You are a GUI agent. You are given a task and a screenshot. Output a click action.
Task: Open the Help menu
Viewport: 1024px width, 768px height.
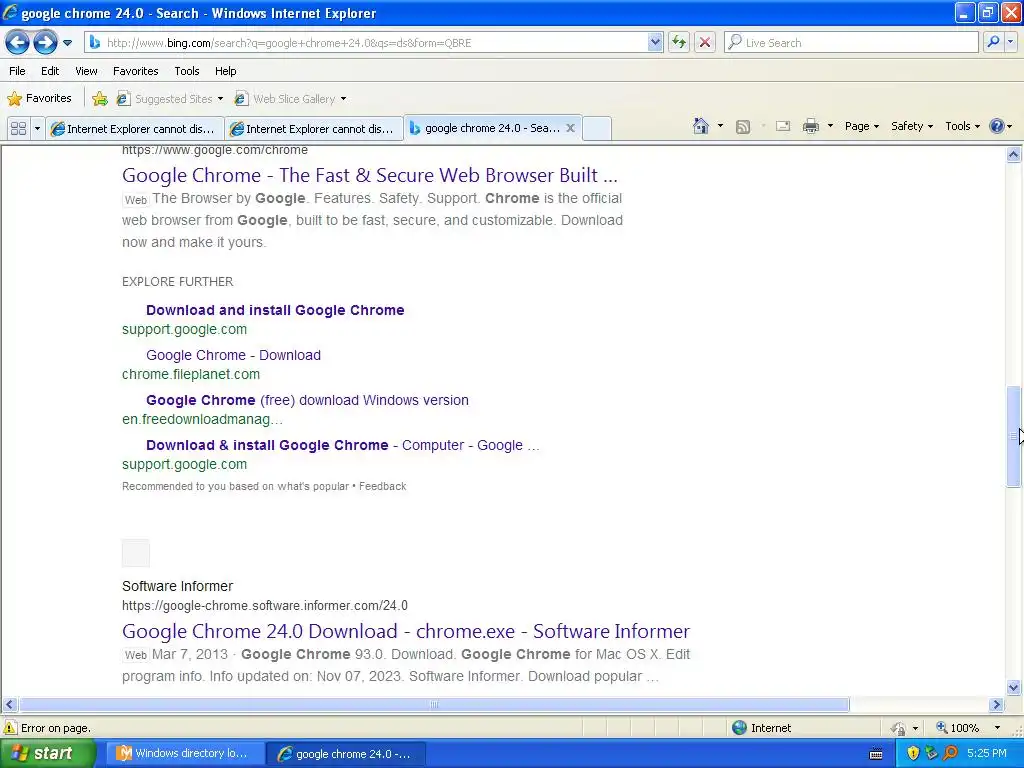pos(226,71)
